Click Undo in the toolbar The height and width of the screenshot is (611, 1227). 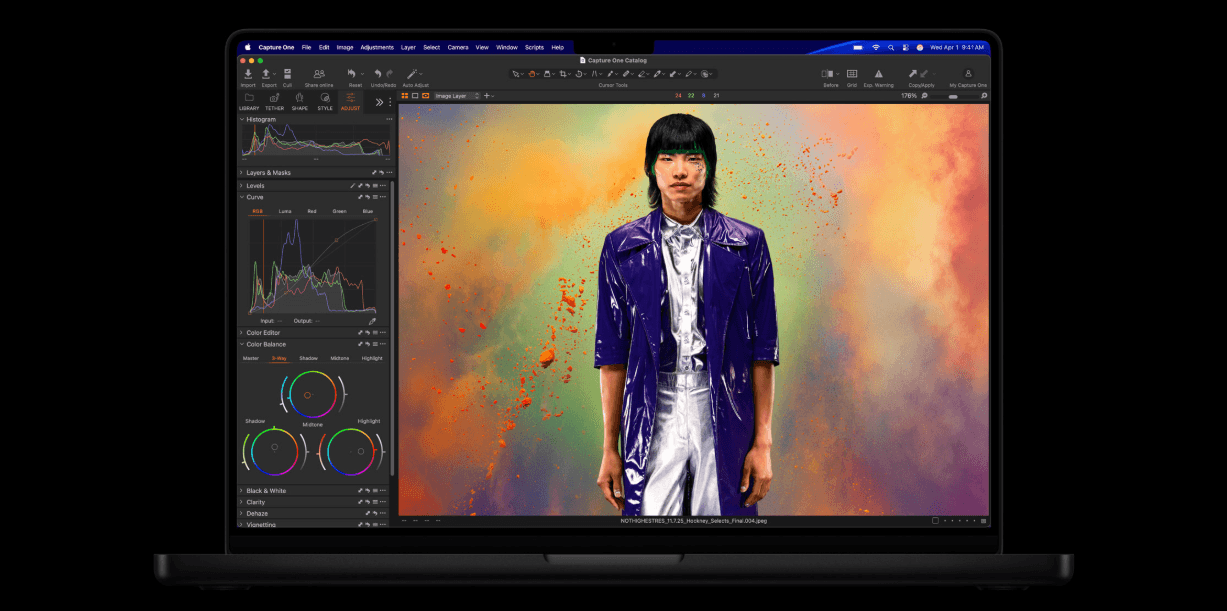[x=378, y=73]
